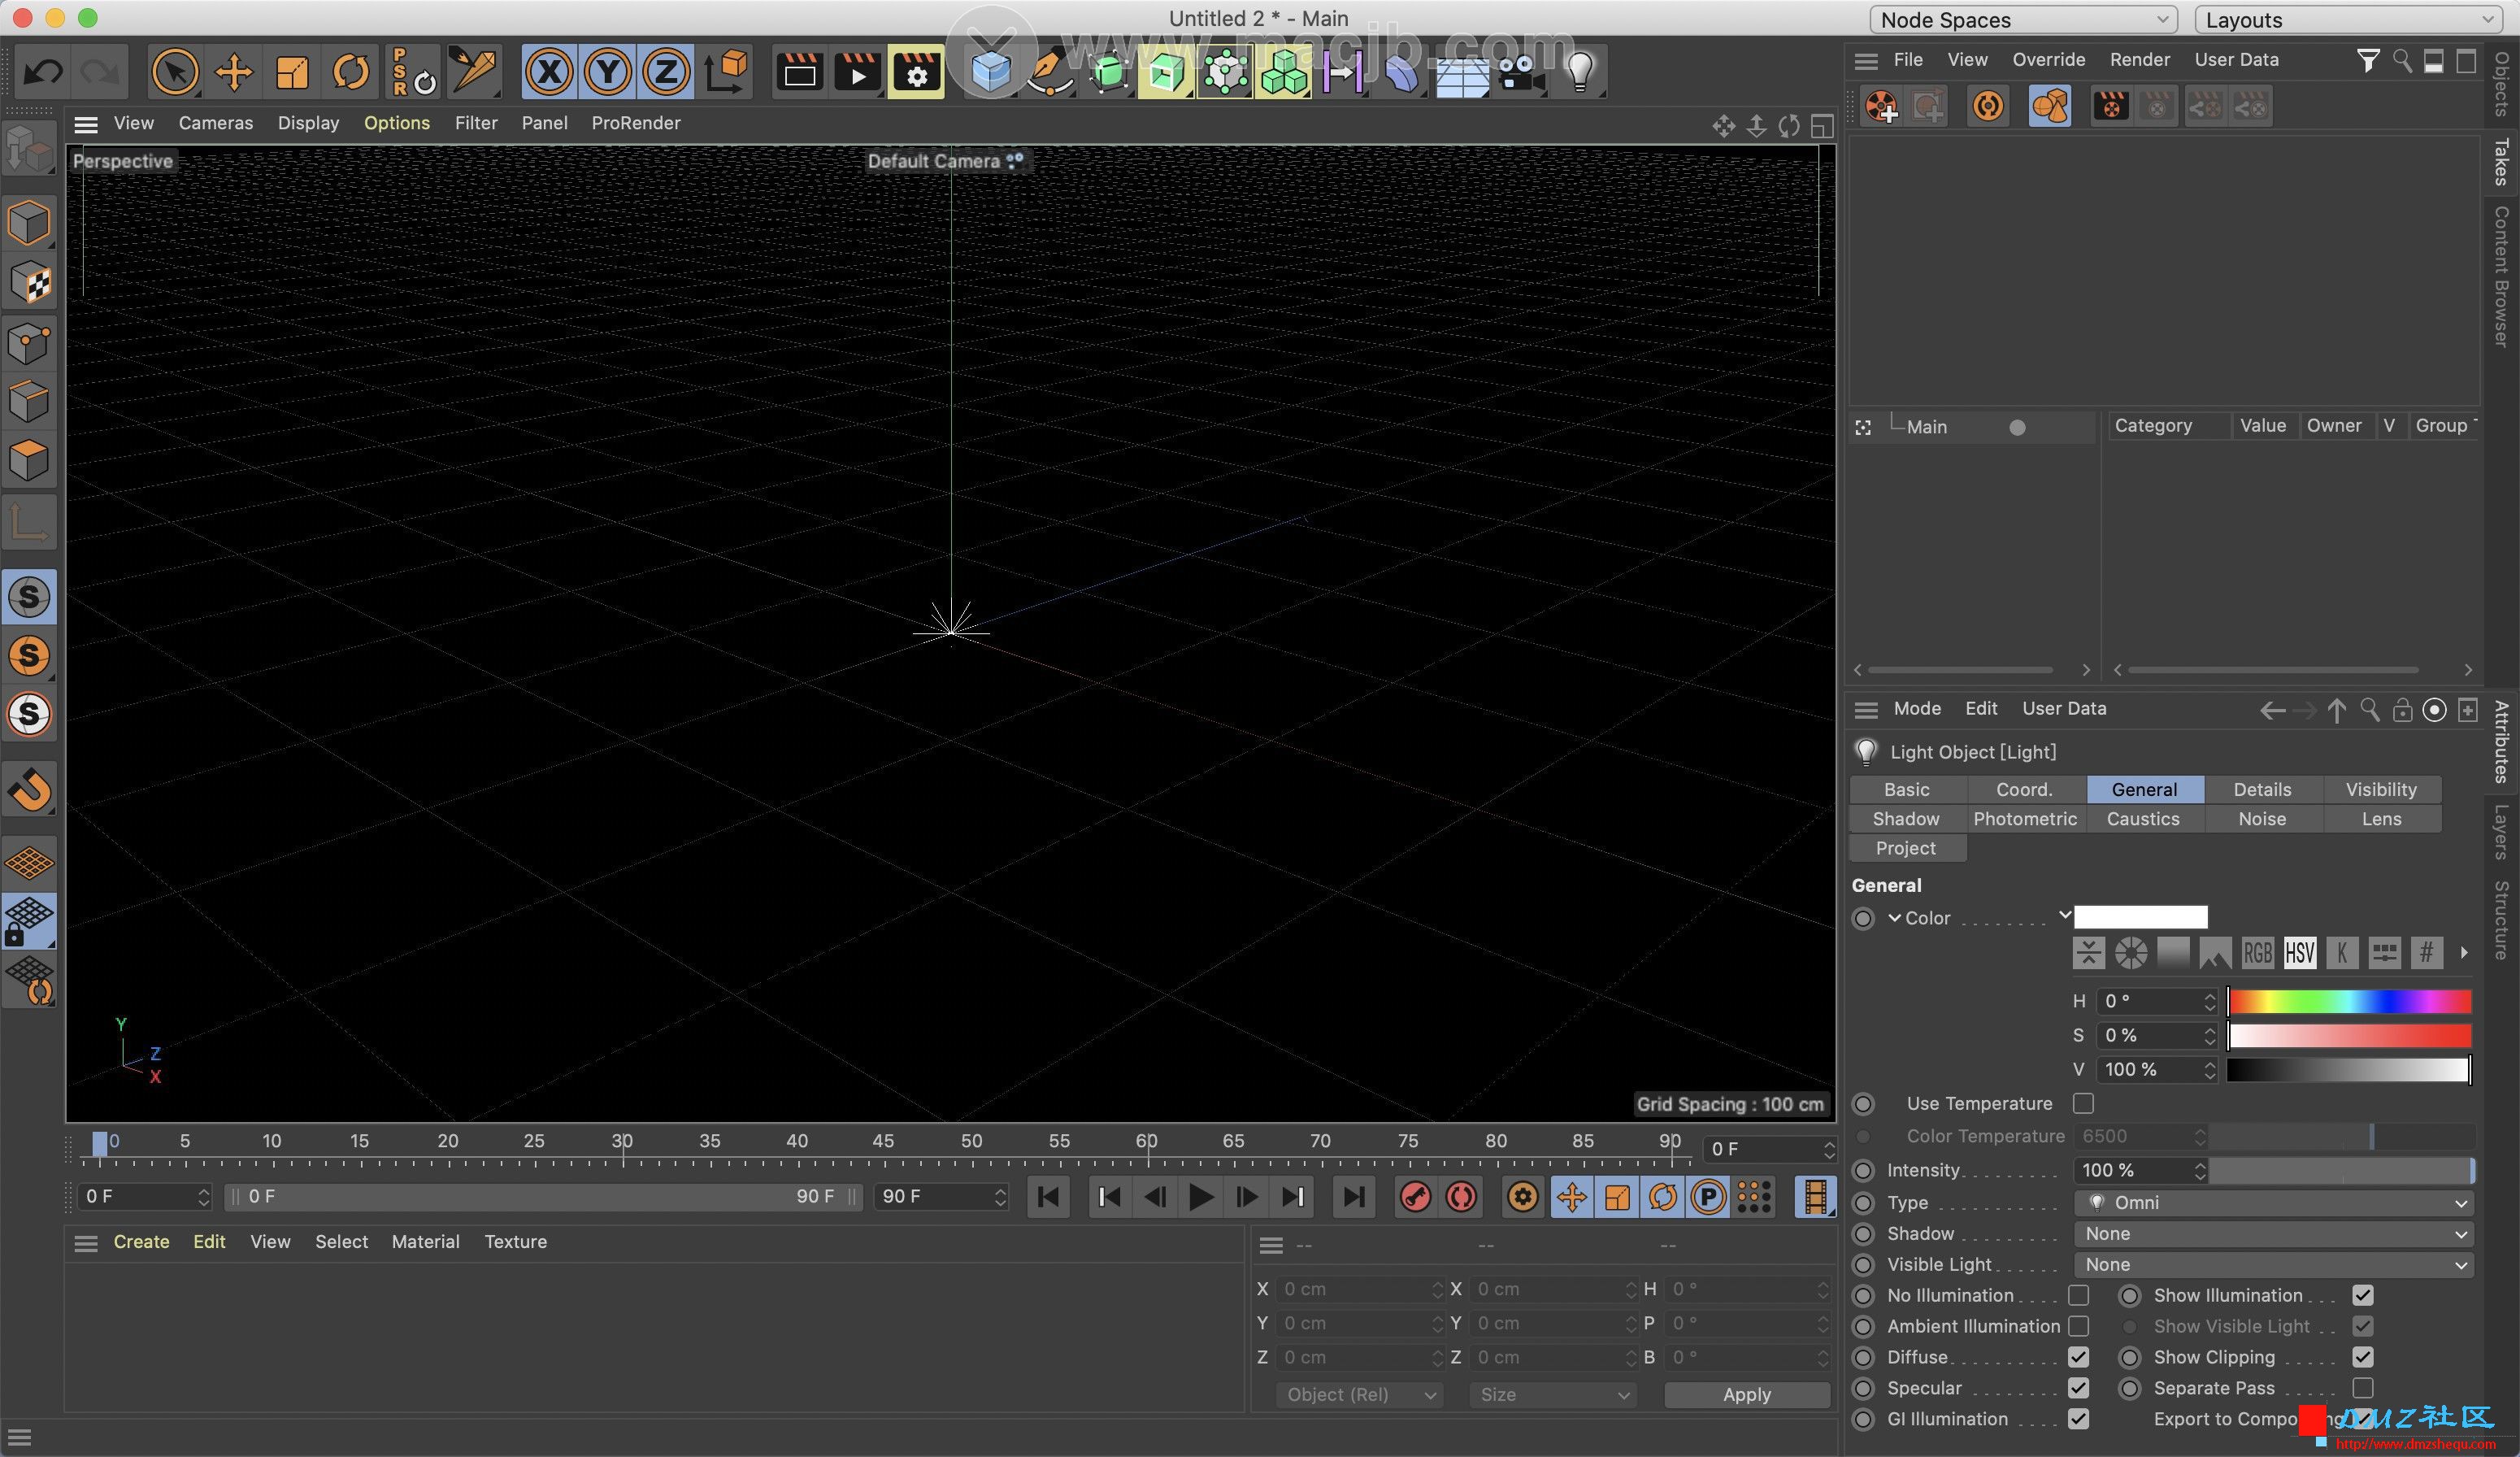This screenshot has height=1457, width=2520.
Task: Switch to Texture mode icon
Action: 29,283
